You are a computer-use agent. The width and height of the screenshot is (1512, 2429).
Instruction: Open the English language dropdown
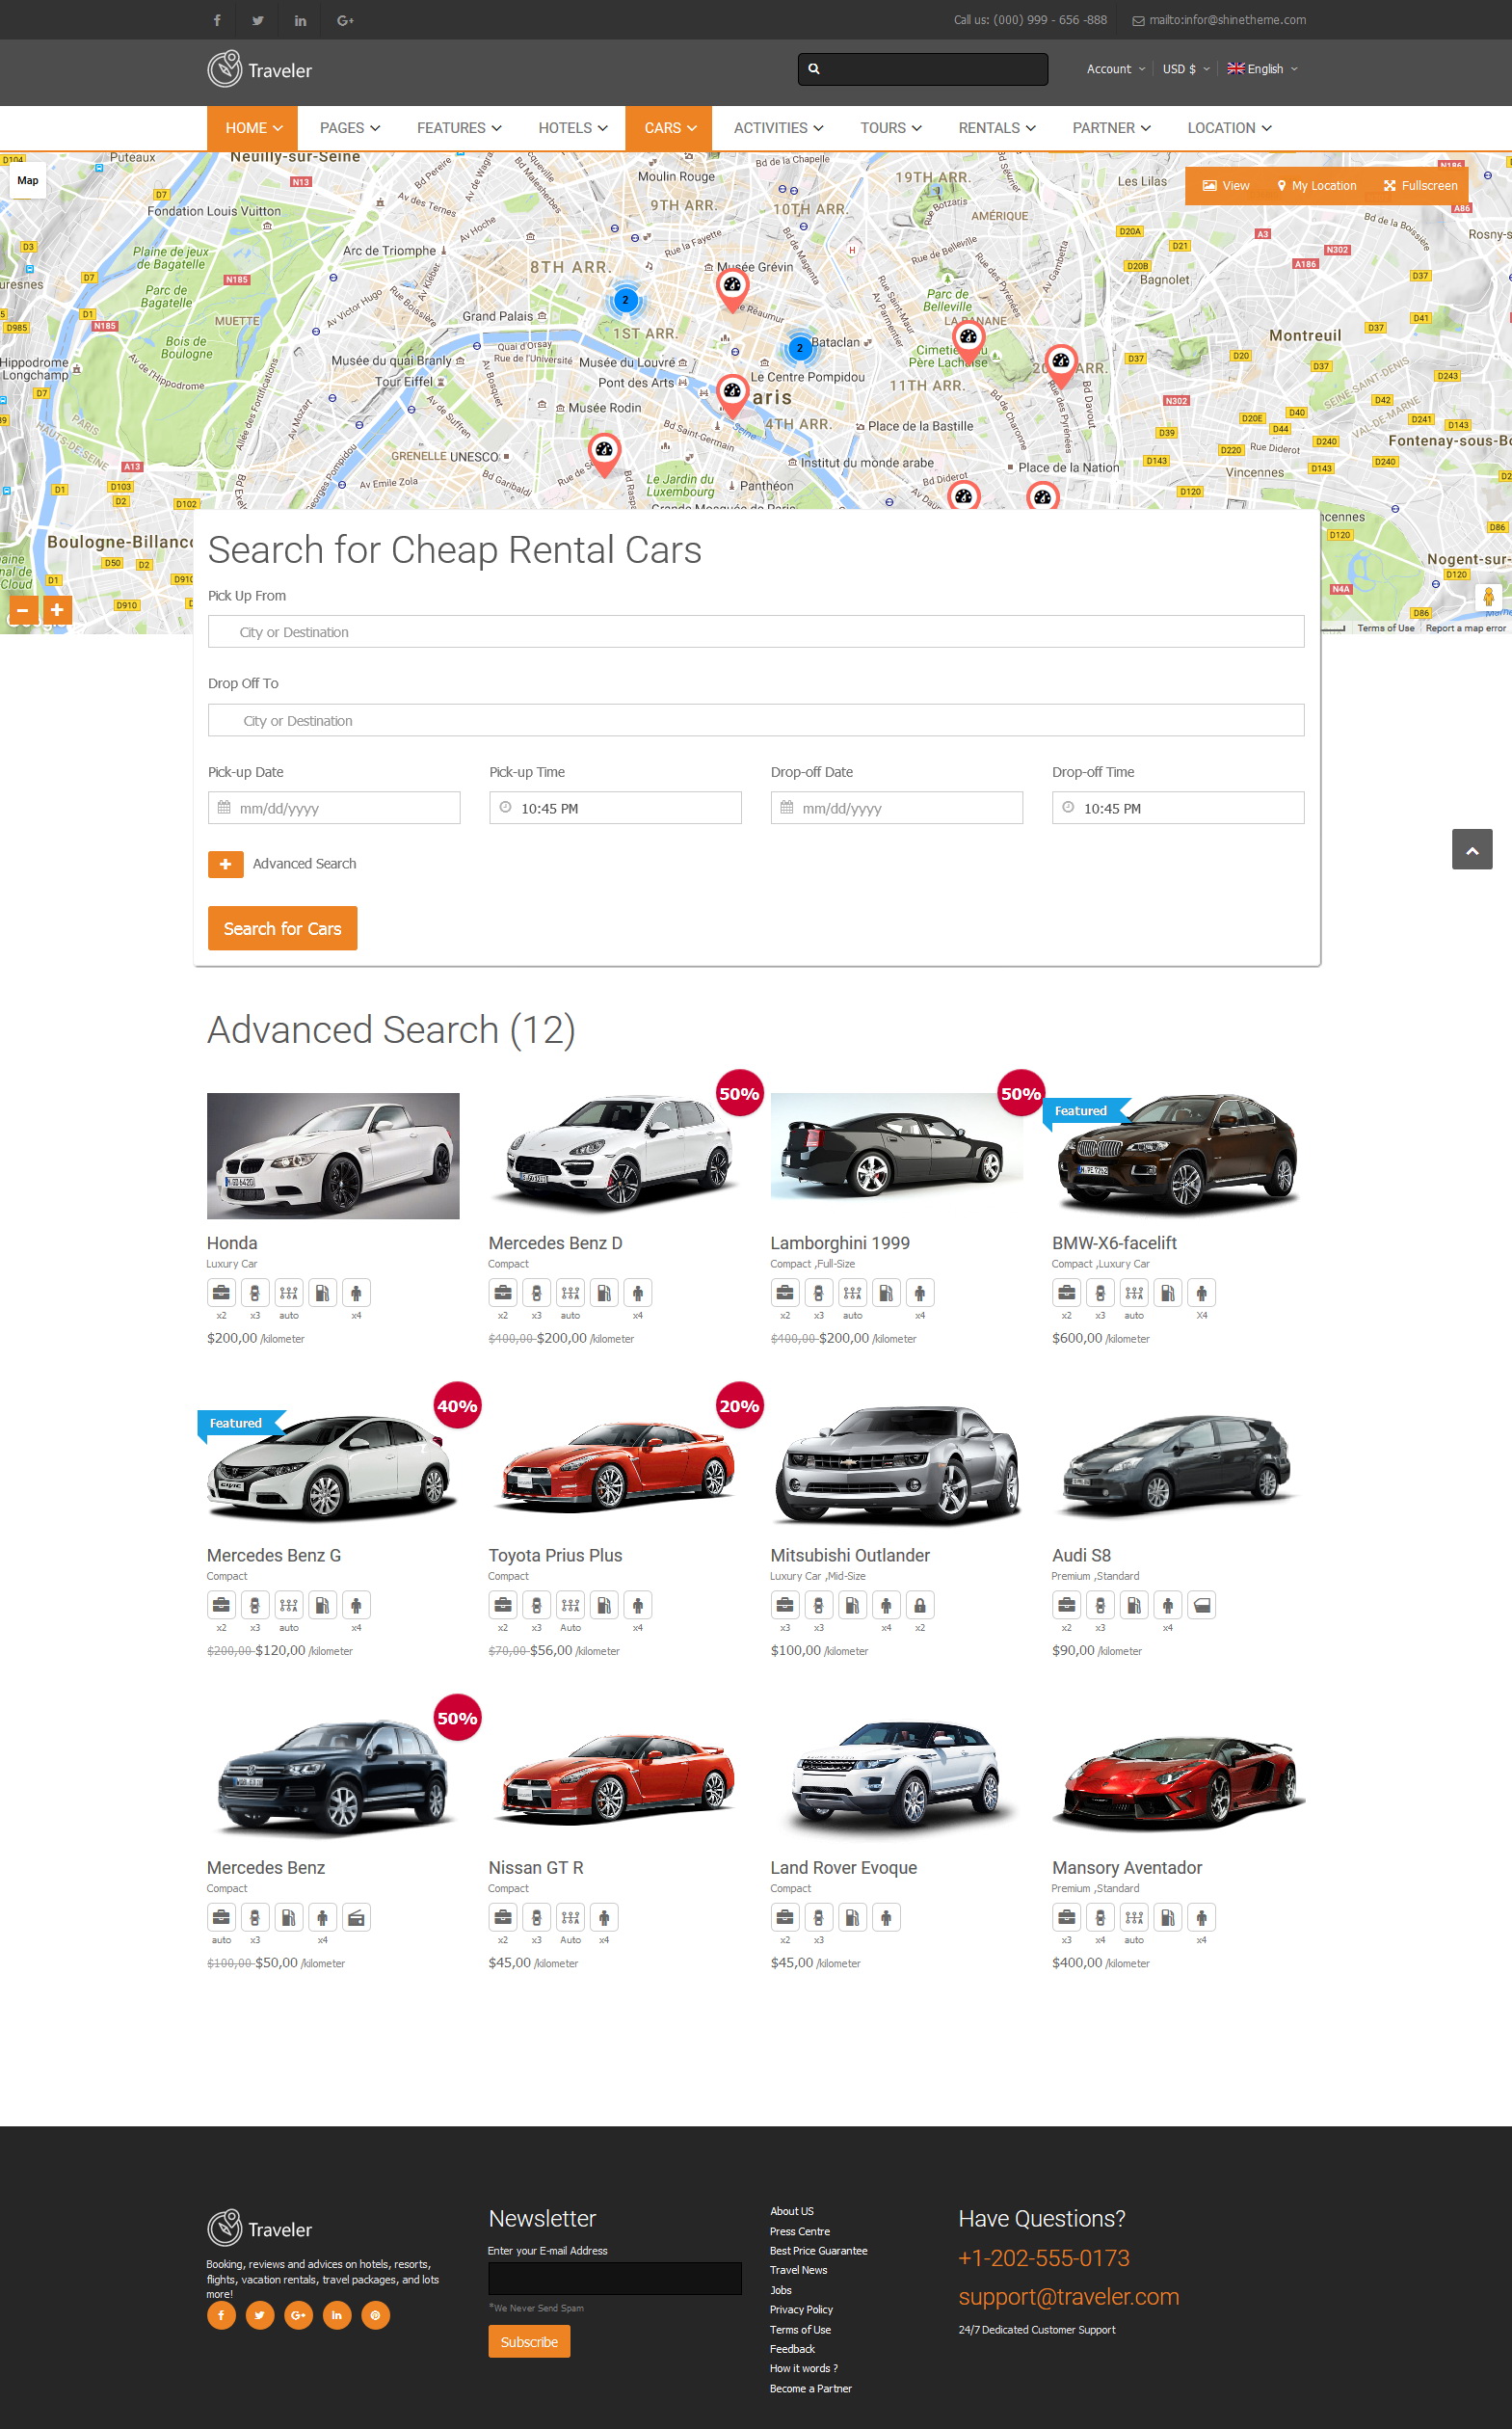1262,69
